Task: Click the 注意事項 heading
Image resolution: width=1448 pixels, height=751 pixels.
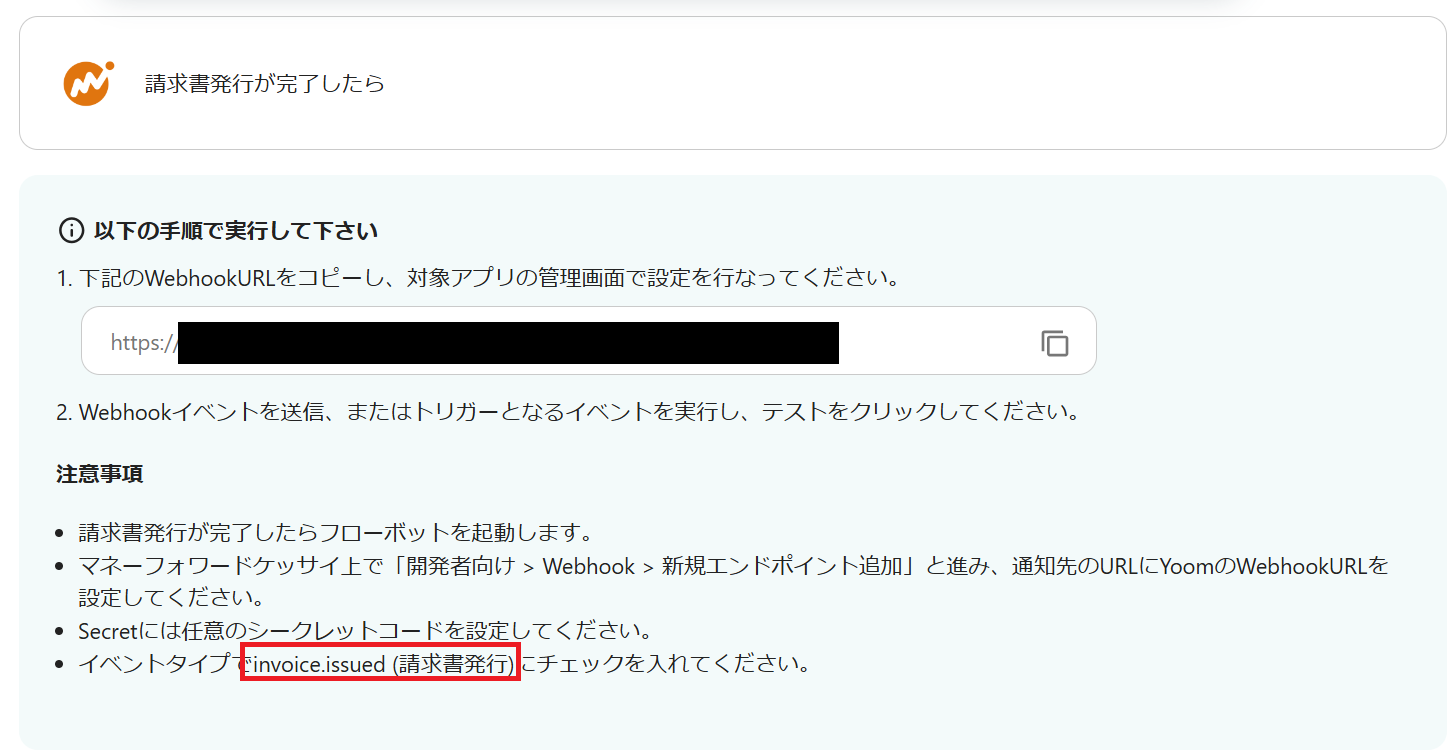Action: click(x=100, y=474)
